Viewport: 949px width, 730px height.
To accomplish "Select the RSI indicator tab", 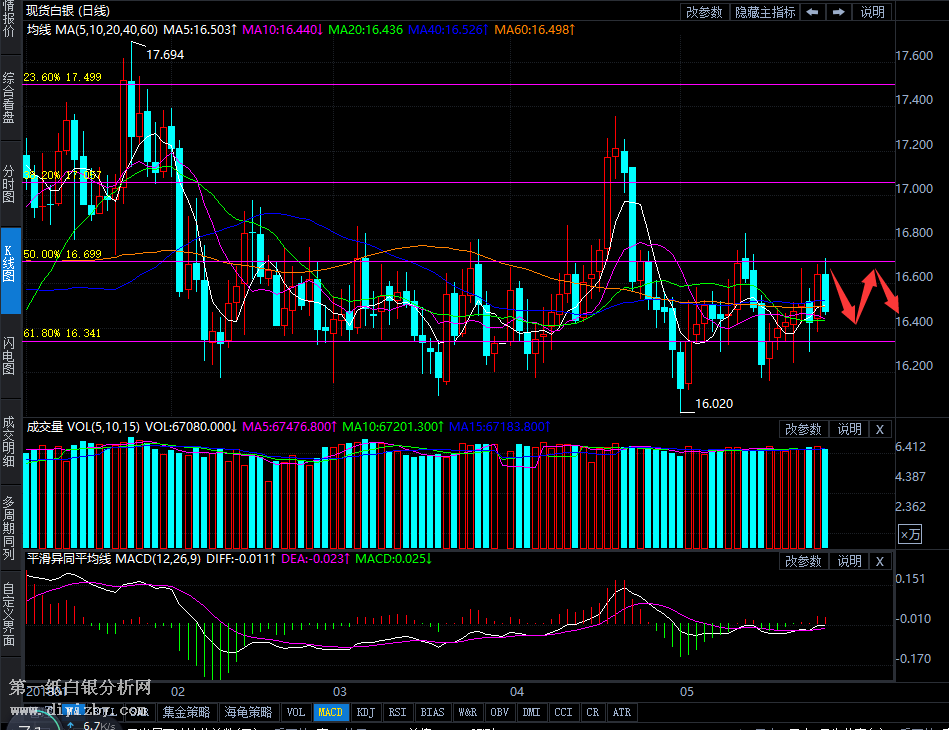I will (397, 713).
